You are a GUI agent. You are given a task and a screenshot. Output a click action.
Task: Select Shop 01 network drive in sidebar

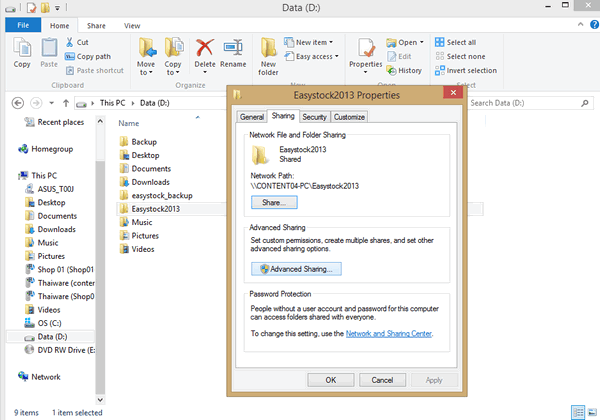(59, 270)
